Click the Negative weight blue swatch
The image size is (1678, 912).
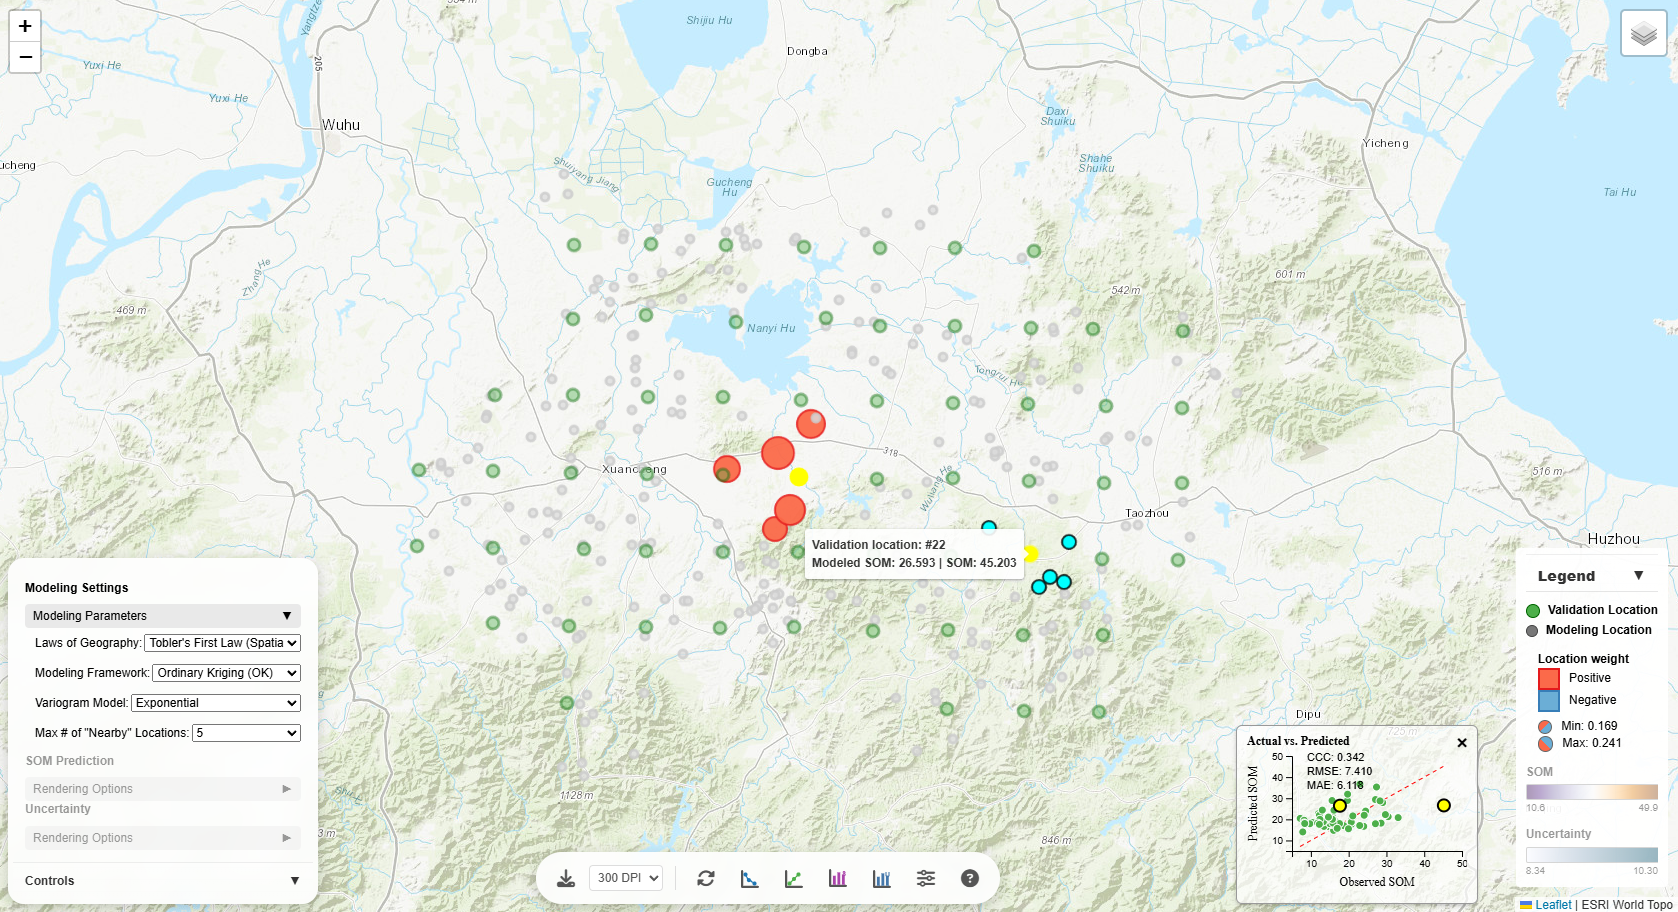point(1549,700)
